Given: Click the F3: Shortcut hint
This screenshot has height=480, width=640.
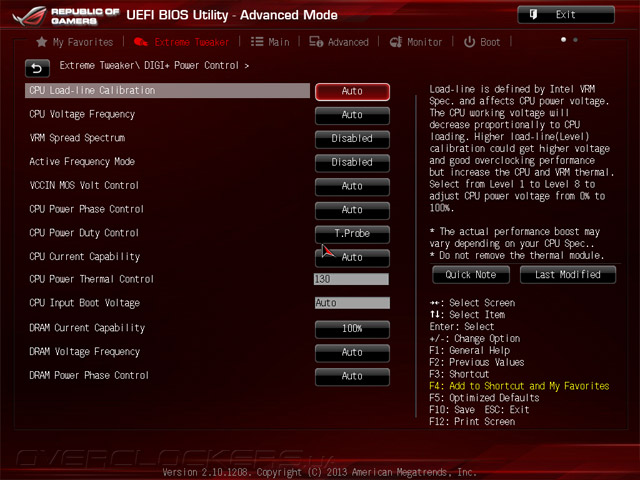Looking at the screenshot, I should click(x=459, y=374).
